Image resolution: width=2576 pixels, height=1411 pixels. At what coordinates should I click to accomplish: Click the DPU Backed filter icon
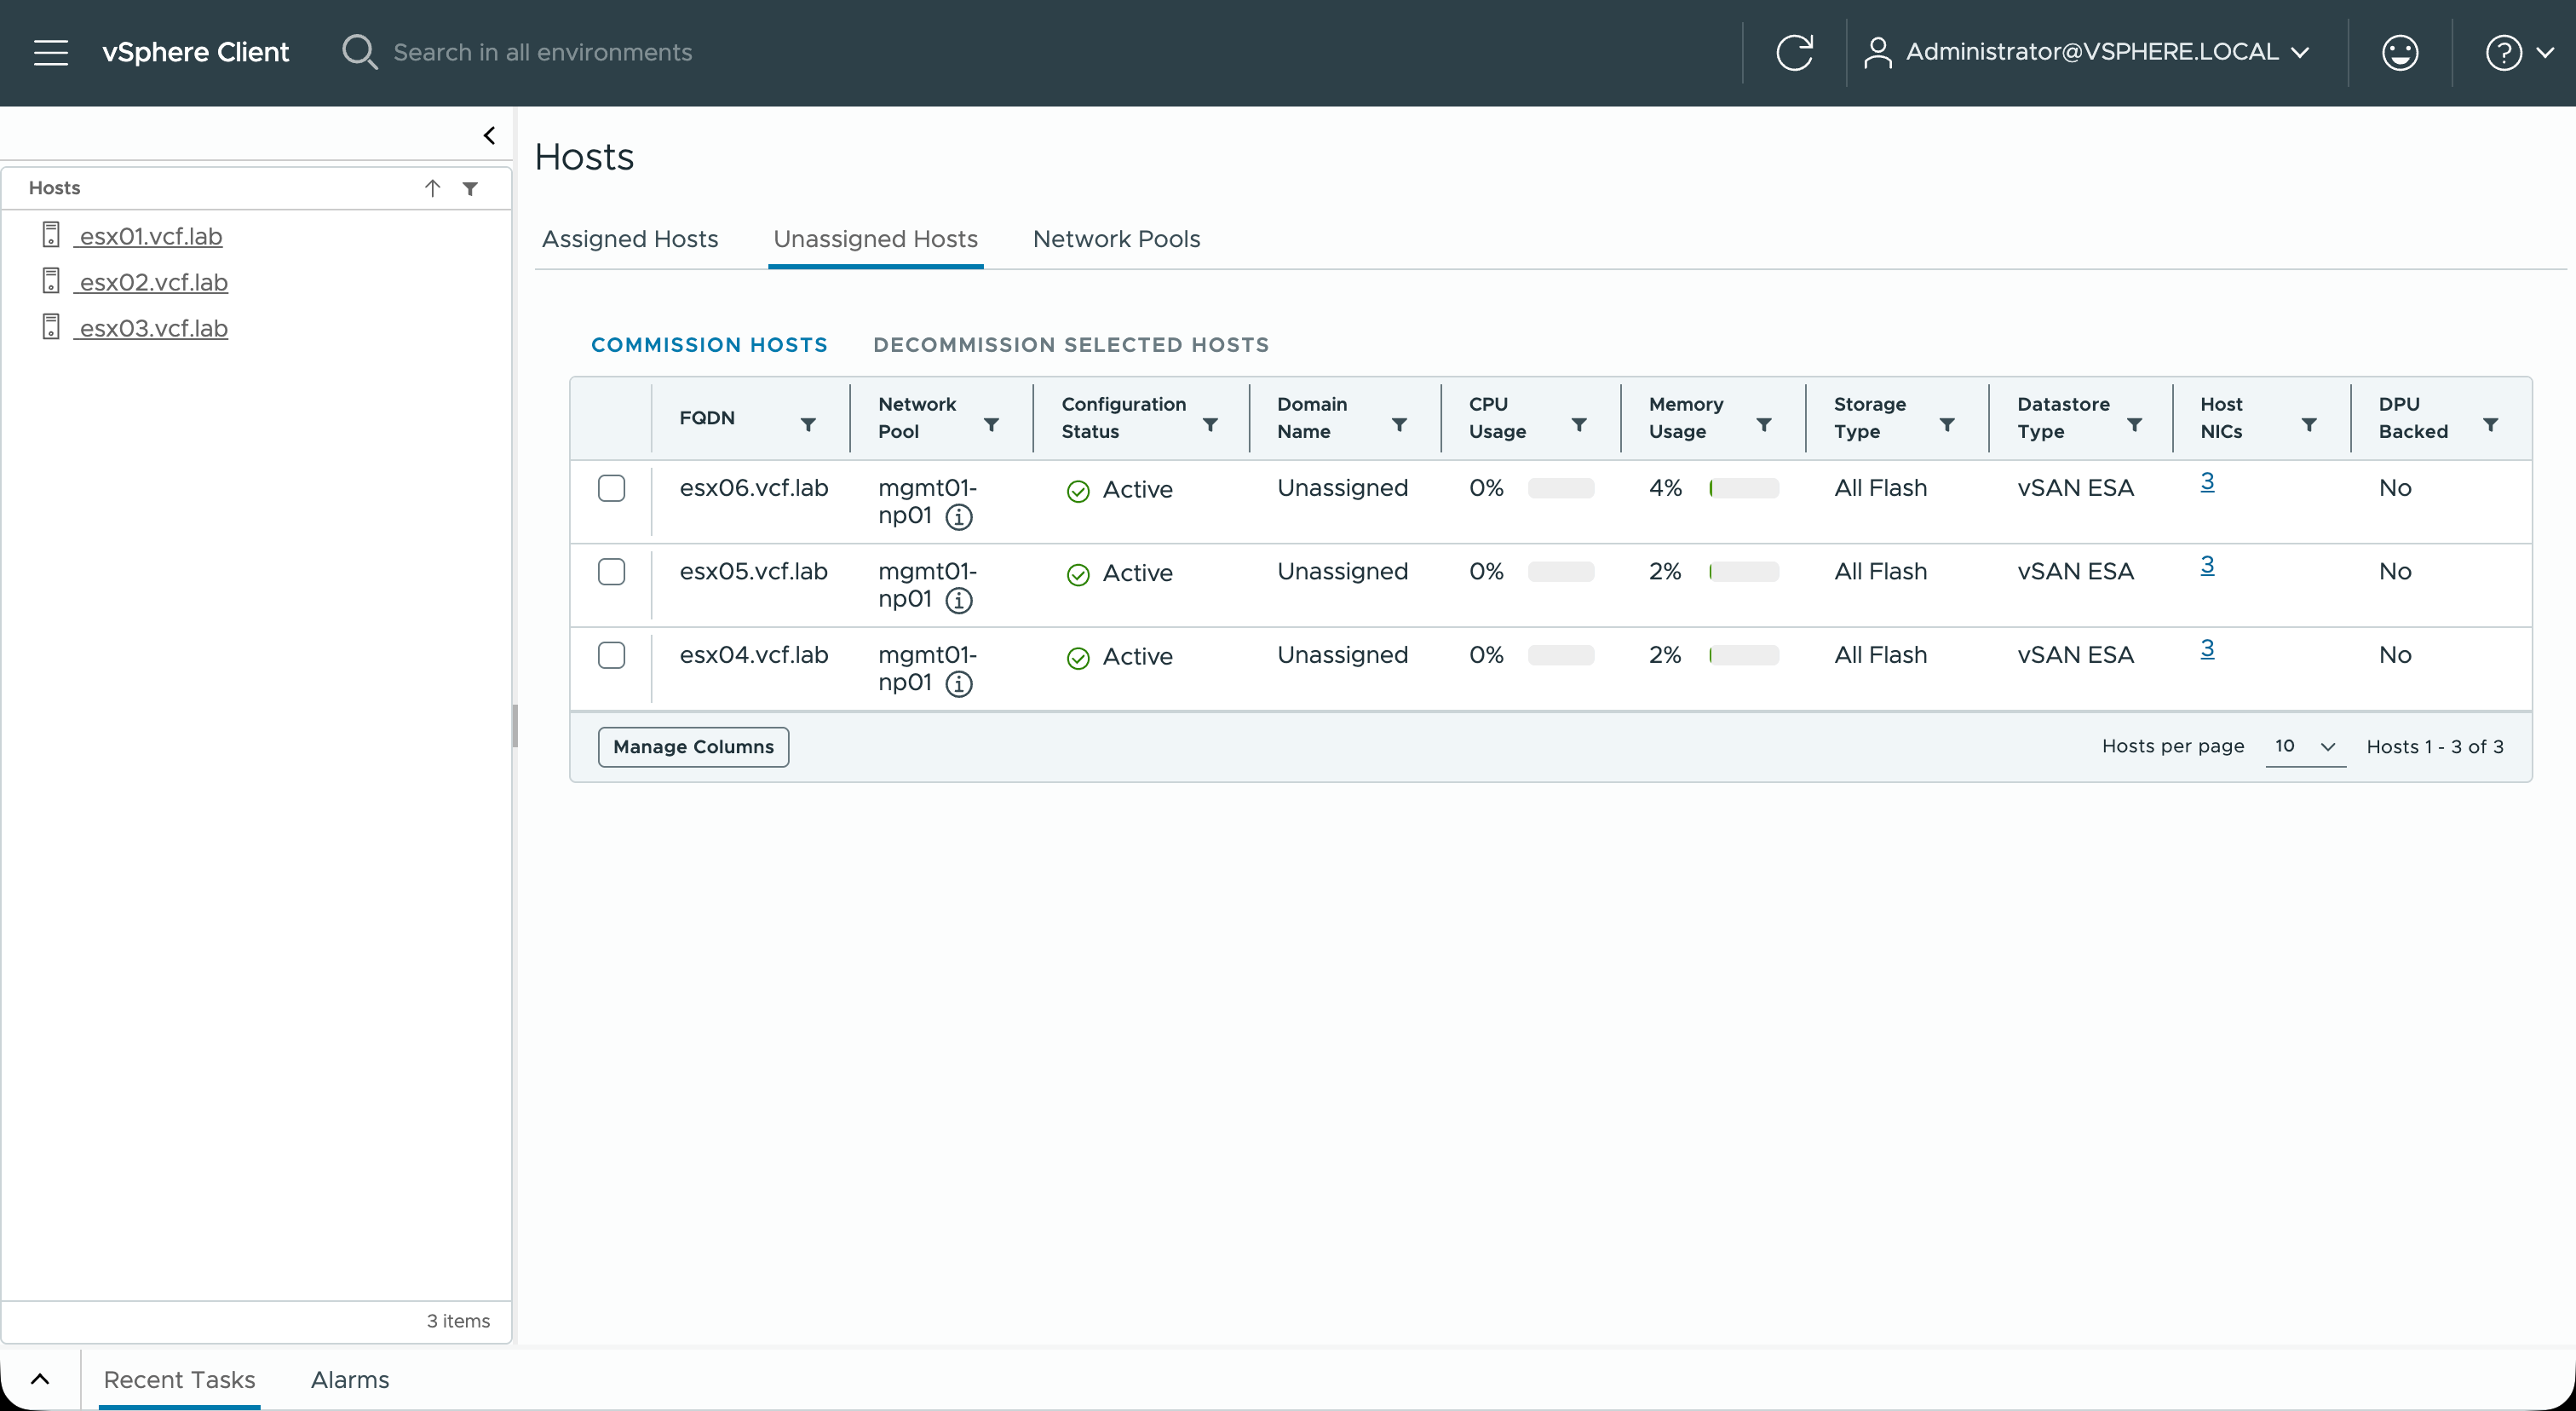click(2490, 425)
